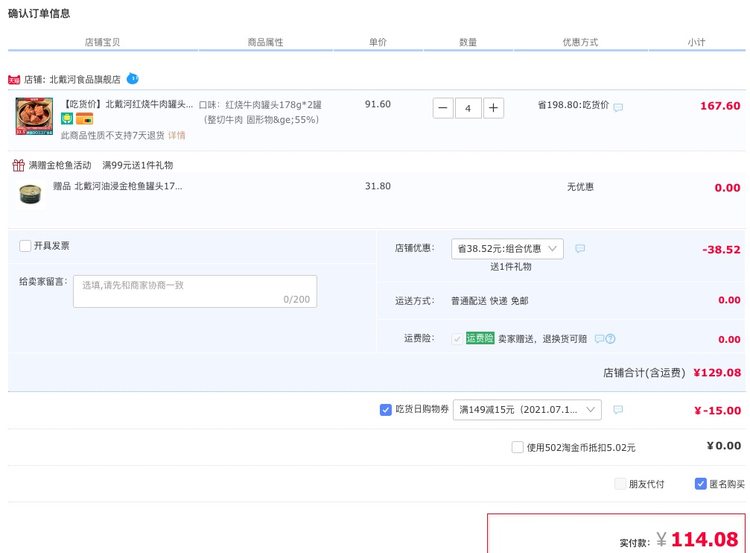750x553 pixels.
Task: Click the 优惠方式 column header
Action: [580, 42]
